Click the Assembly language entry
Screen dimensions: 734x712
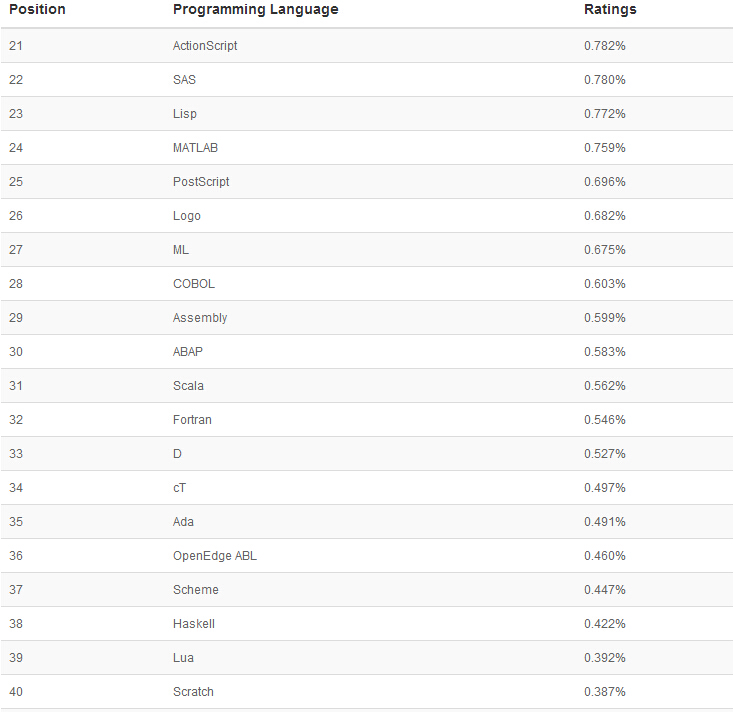pos(200,318)
